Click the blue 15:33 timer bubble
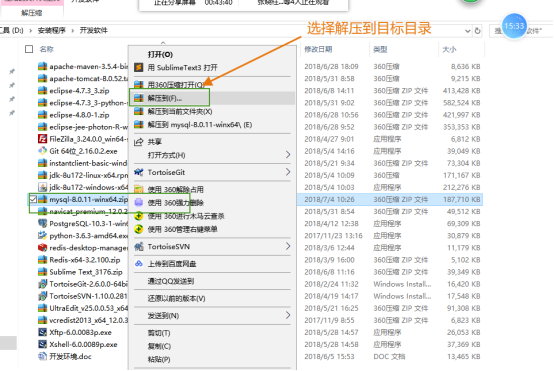The width and height of the screenshot is (554, 371). (x=514, y=26)
